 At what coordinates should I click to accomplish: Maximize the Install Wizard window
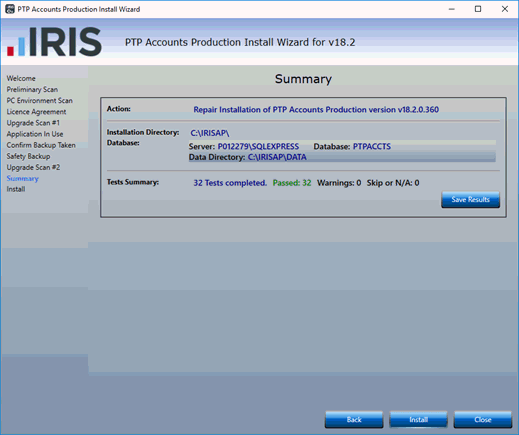coord(478,9)
